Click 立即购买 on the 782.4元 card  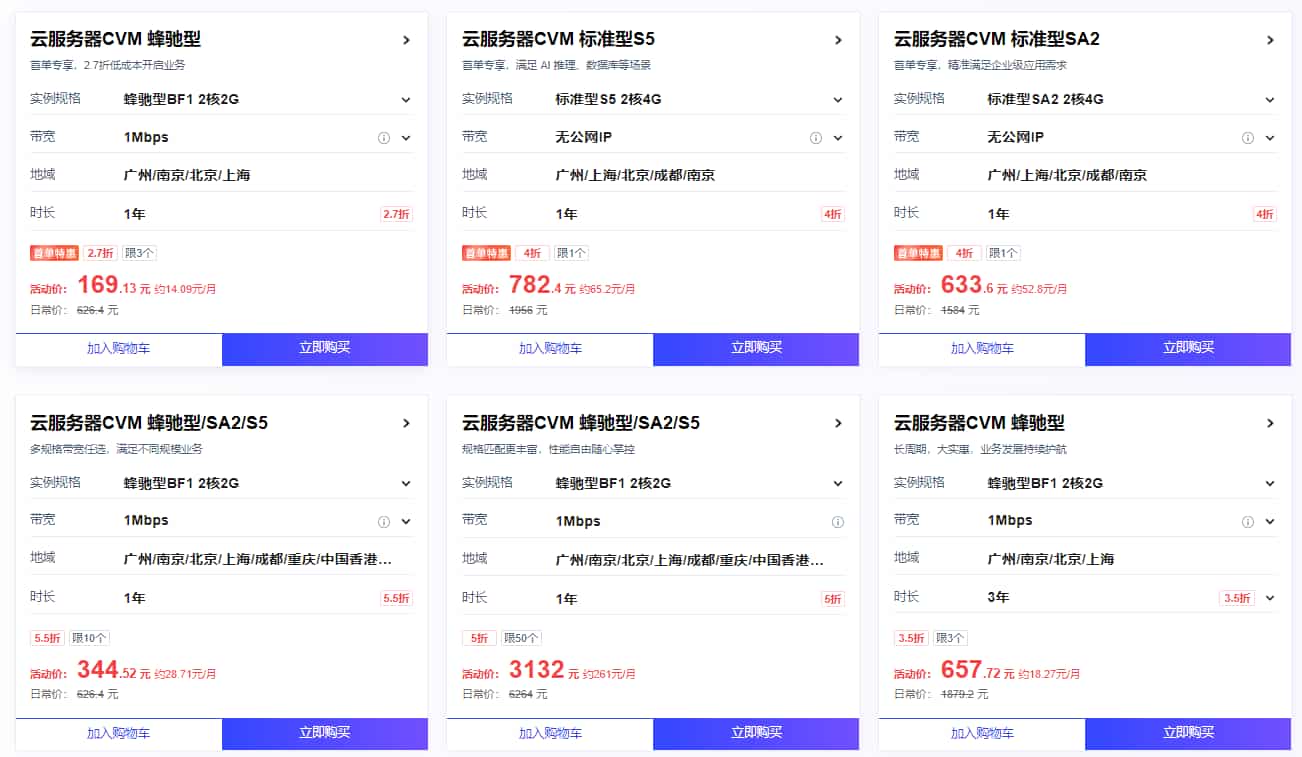tap(756, 349)
